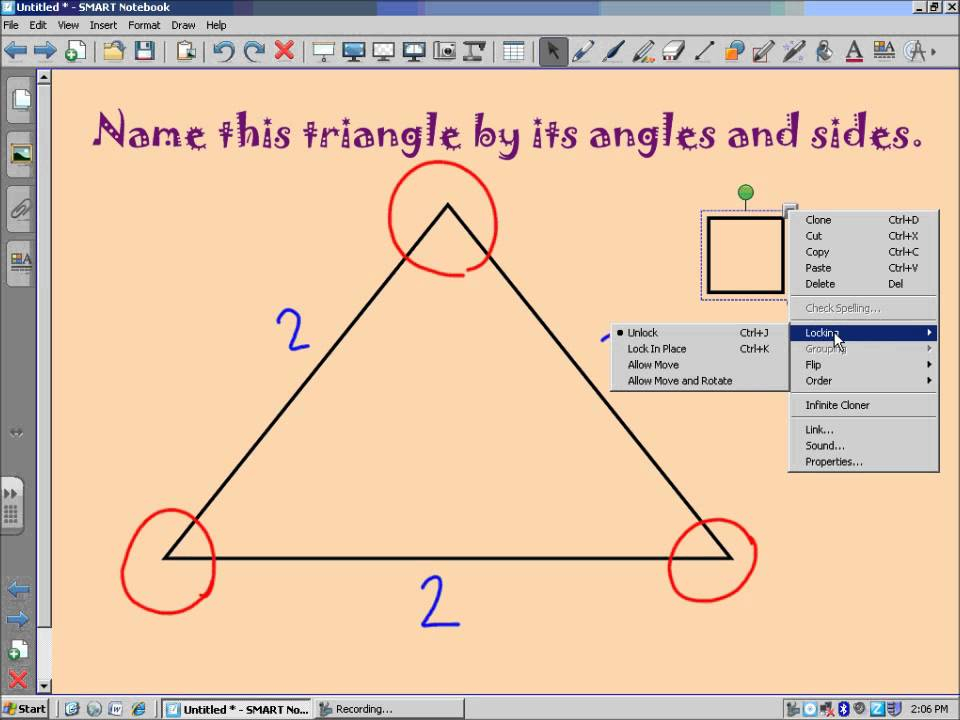Go to next page with forward arrow

(45, 51)
